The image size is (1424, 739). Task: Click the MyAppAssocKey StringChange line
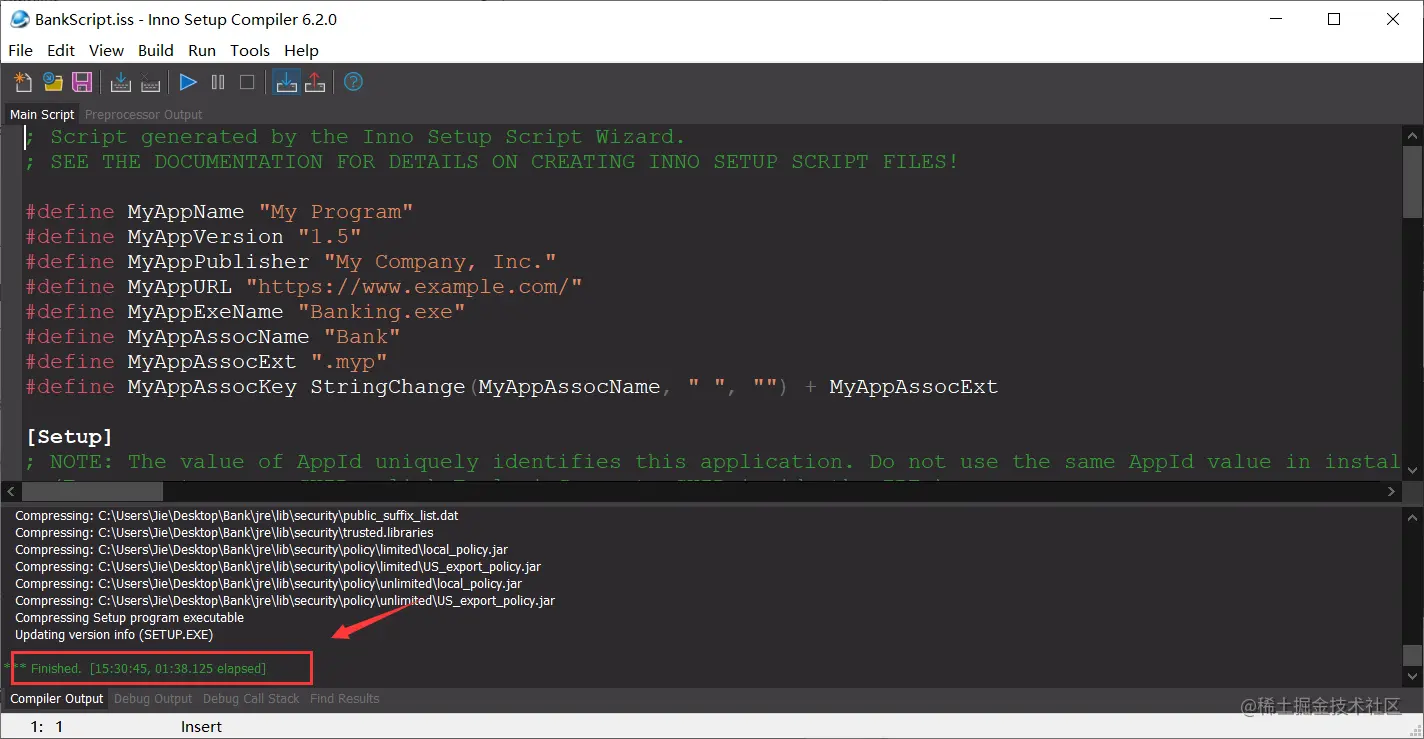[511, 387]
